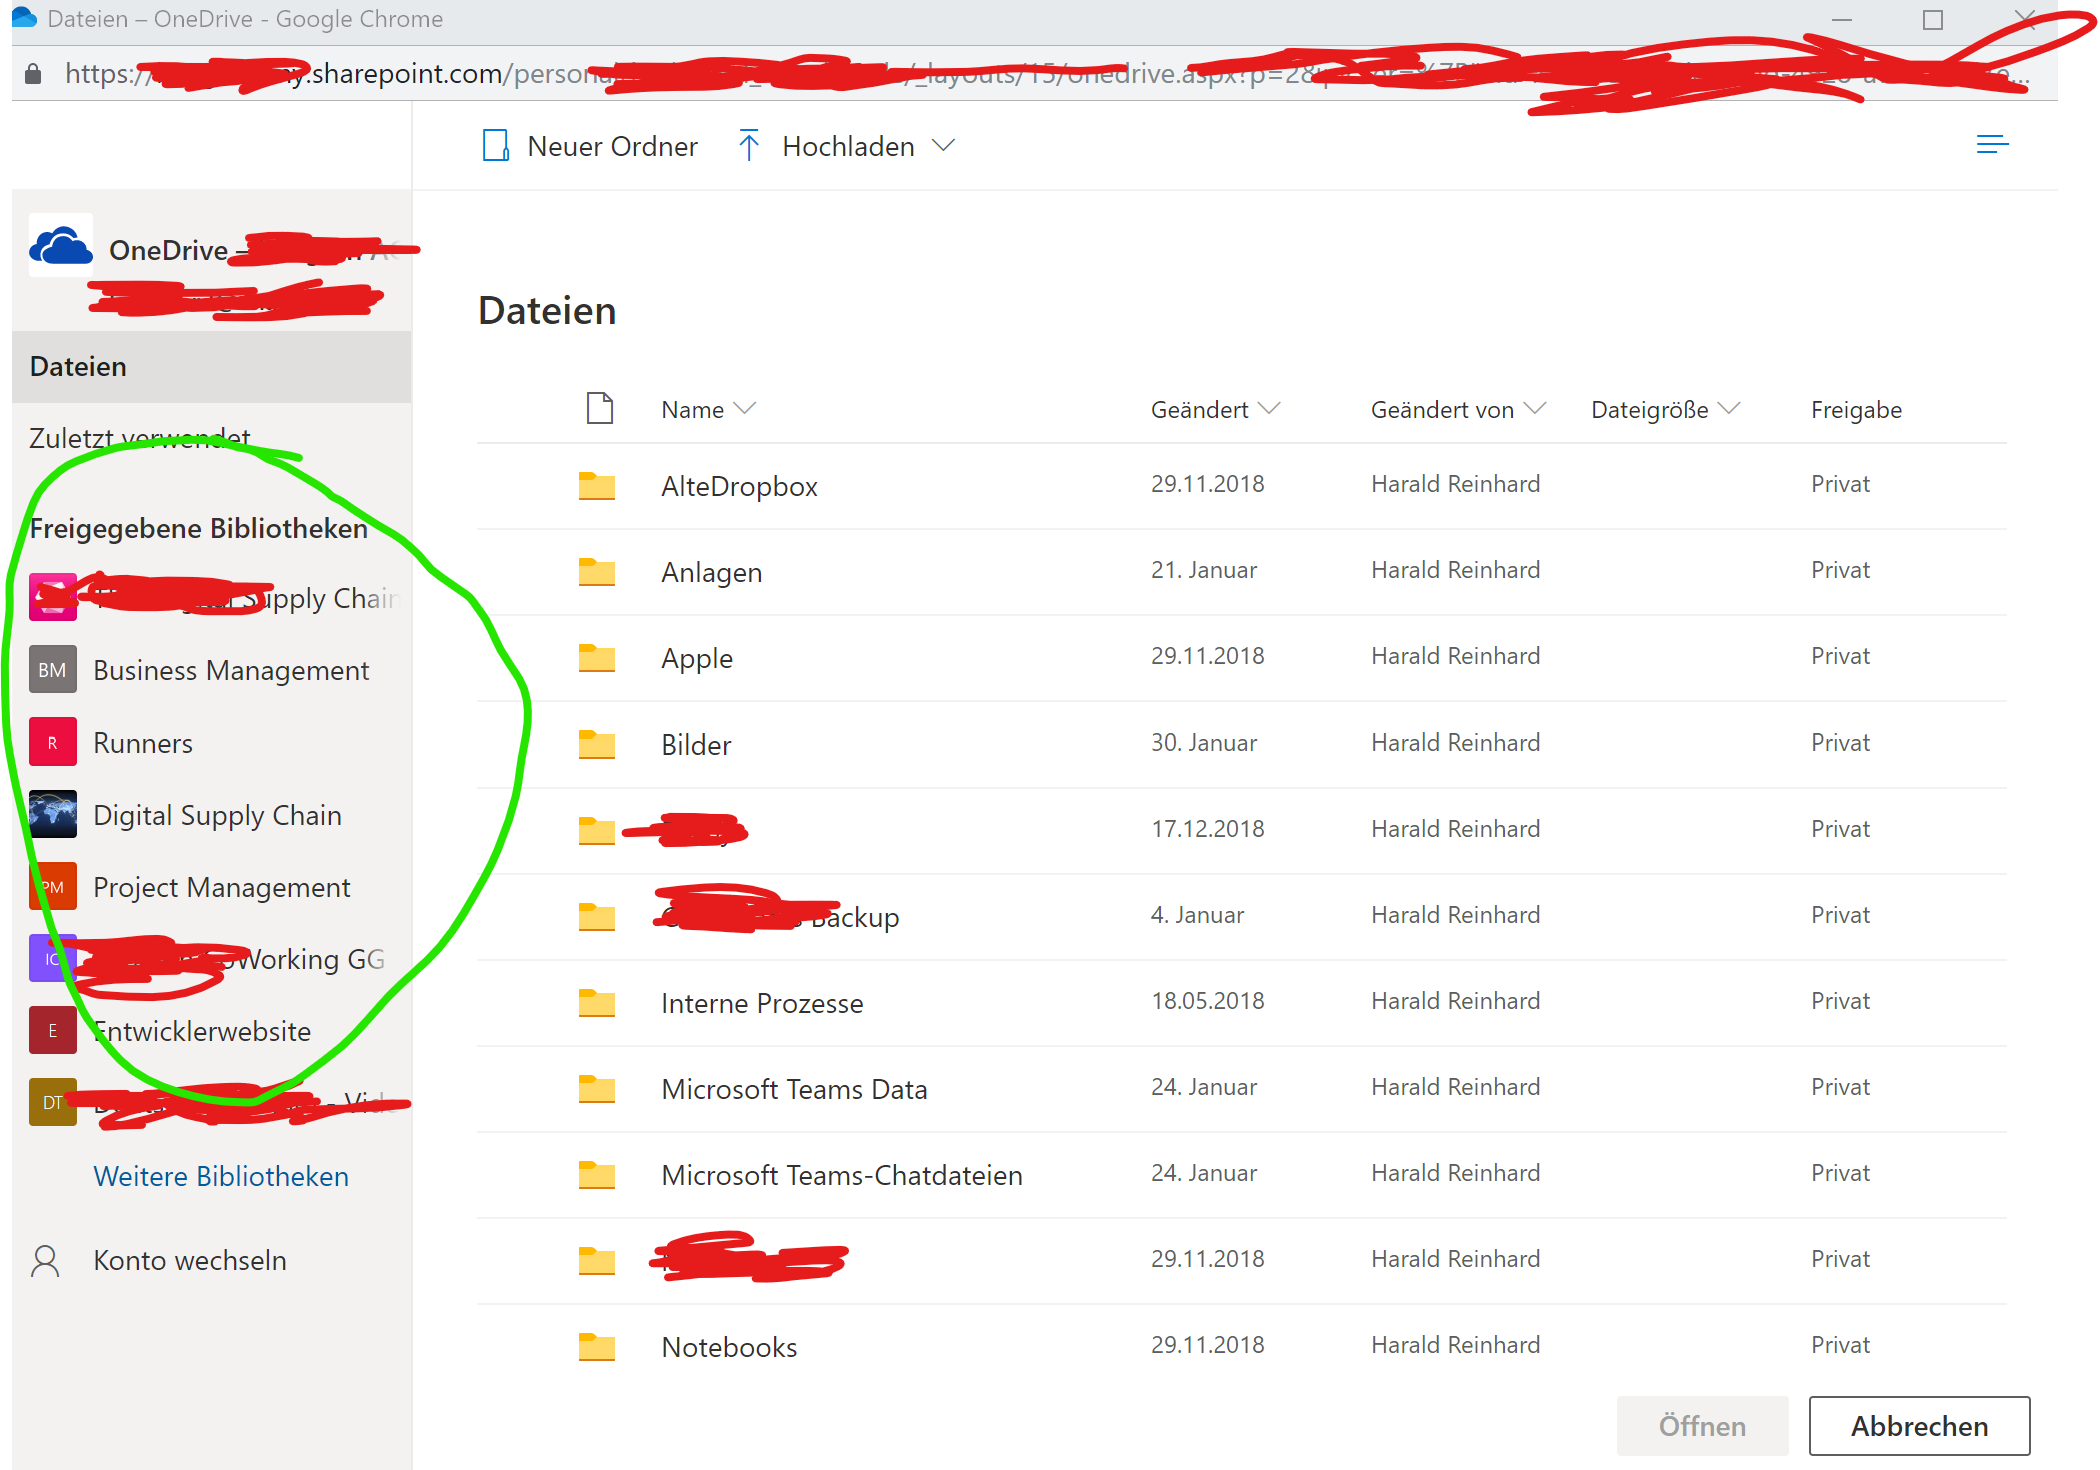Click the Konto wechseln person icon
Viewport: 2100px width, 1470px height.
click(46, 1261)
